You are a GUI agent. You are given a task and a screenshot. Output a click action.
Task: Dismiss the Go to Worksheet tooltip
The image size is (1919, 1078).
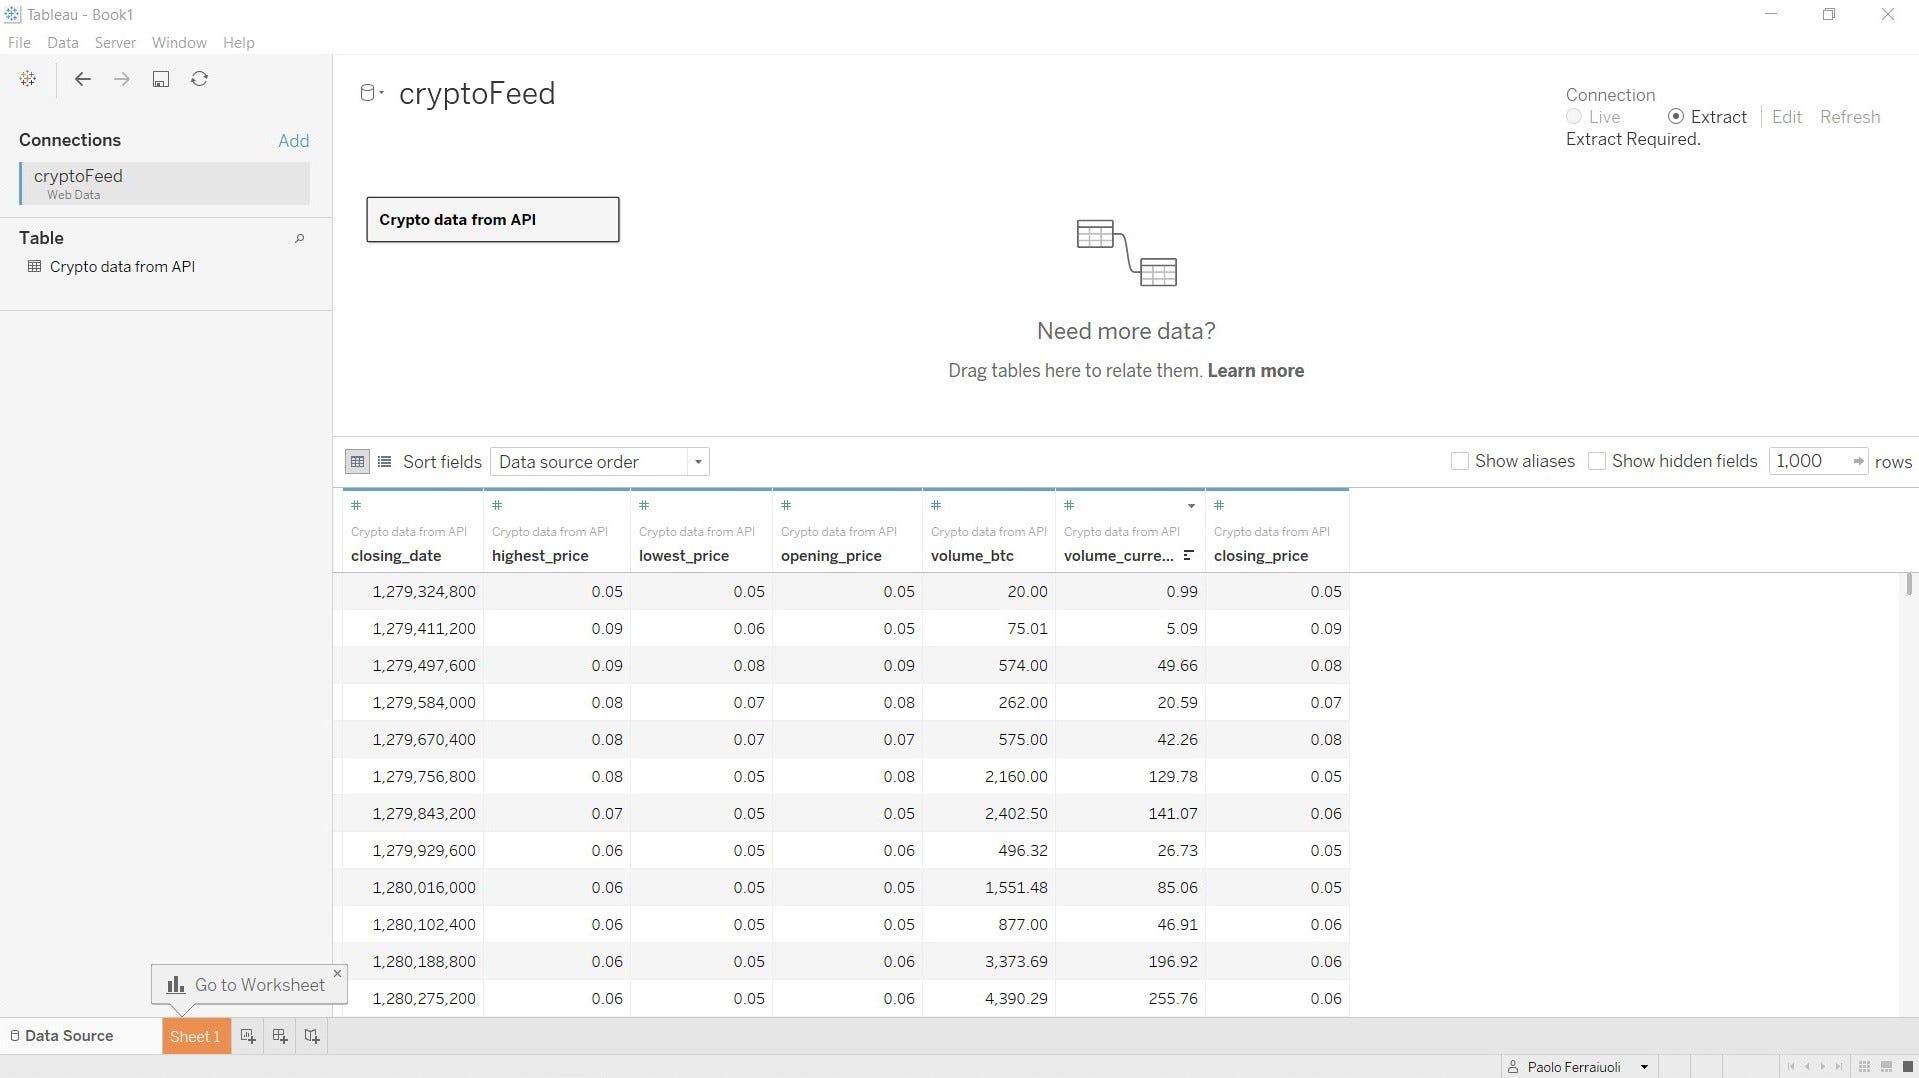point(337,973)
